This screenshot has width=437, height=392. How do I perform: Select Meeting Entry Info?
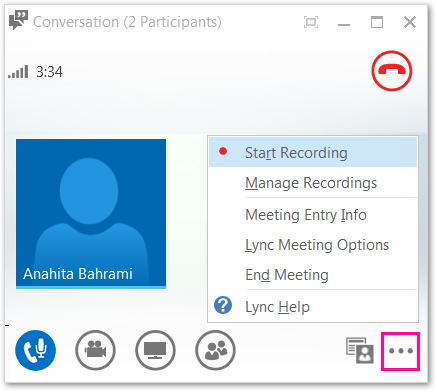pos(313,215)
